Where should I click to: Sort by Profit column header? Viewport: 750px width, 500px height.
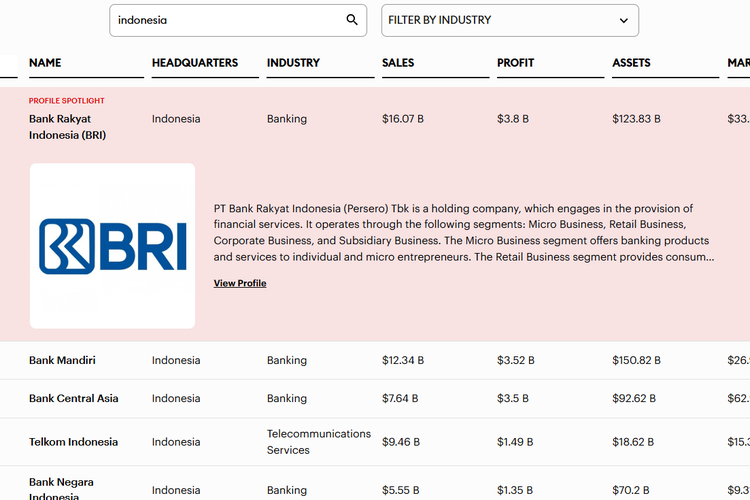(516, 63)
